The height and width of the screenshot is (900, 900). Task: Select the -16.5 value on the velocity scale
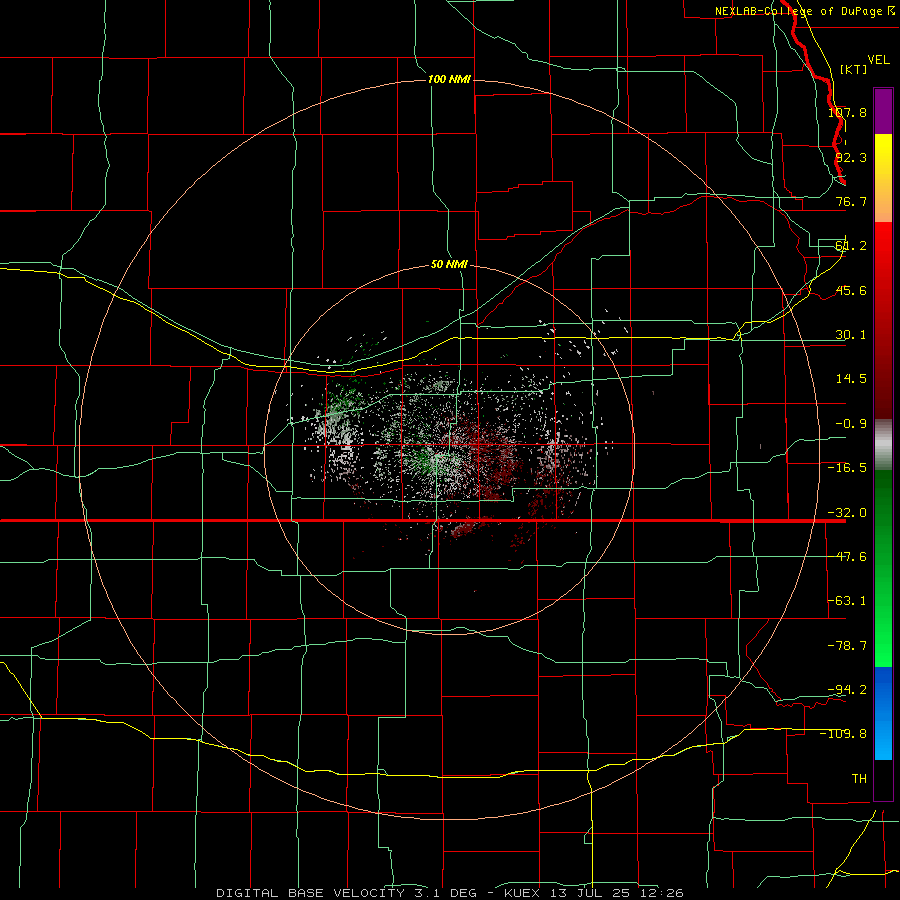click(847, 468)
